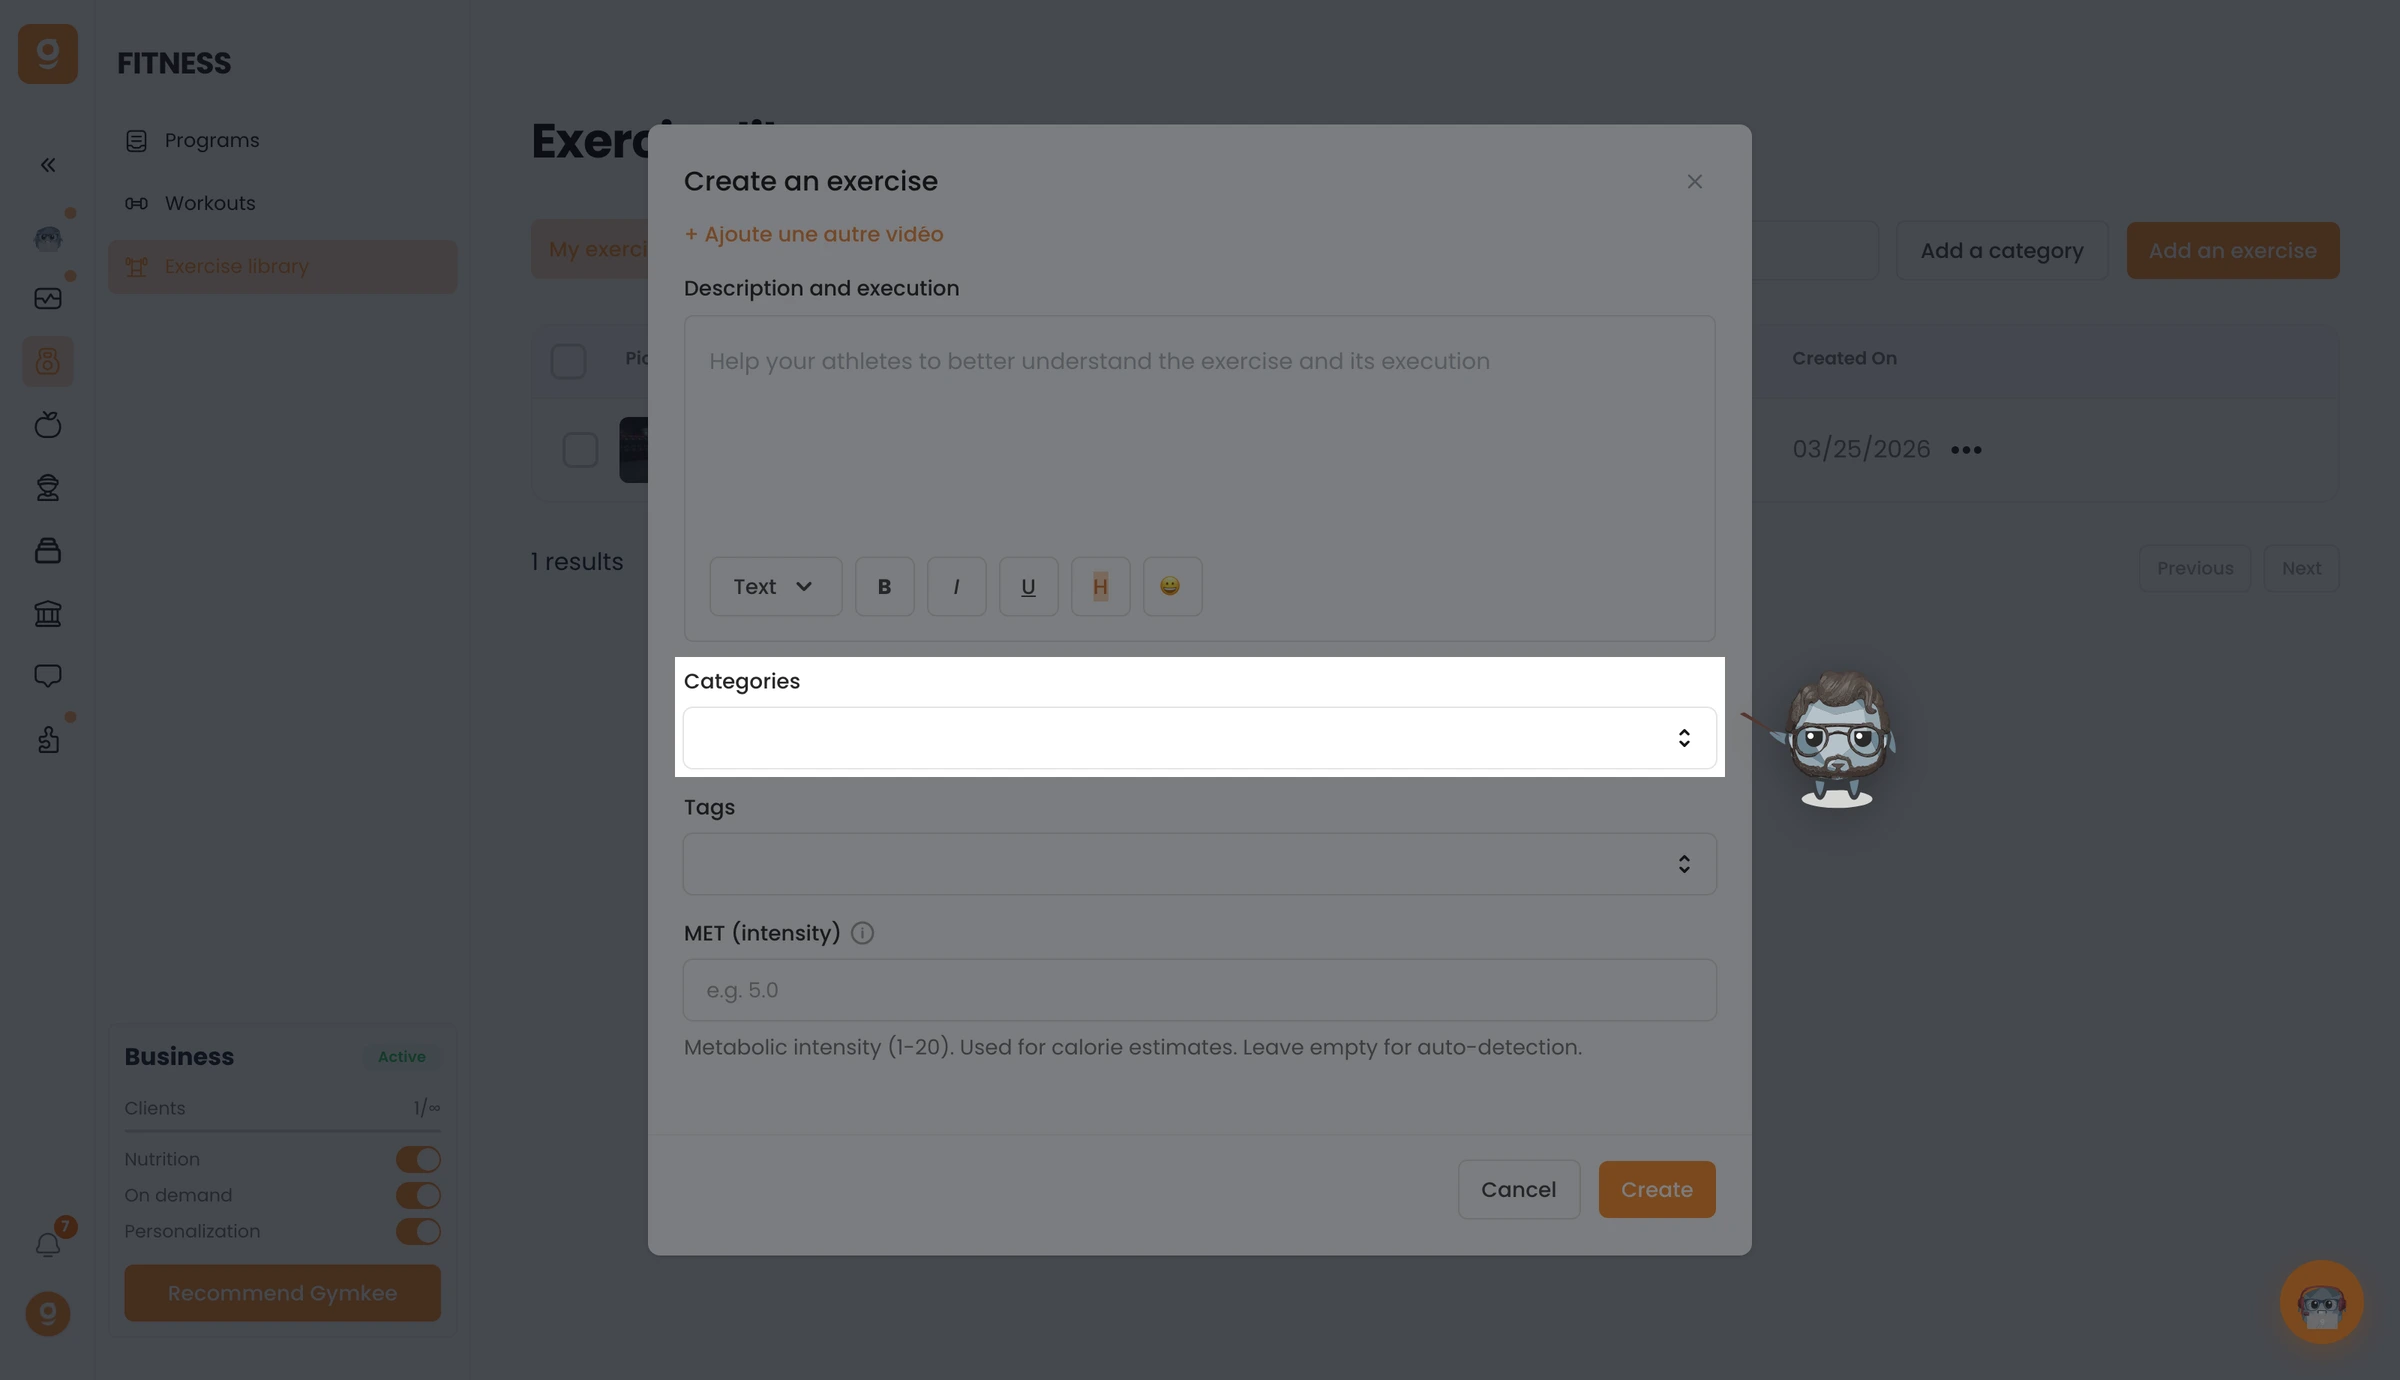Screen dimensions: 2400x1380
Task: Open the shop bag icon in sidebar
Action: [48, 550]
